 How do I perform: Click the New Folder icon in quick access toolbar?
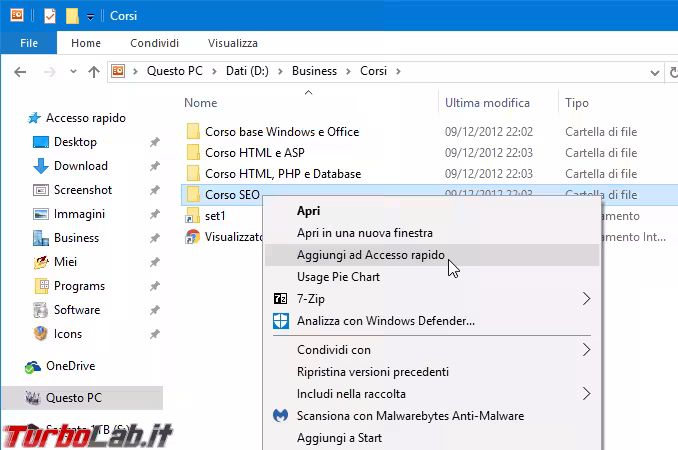click(x=72, y=16)
